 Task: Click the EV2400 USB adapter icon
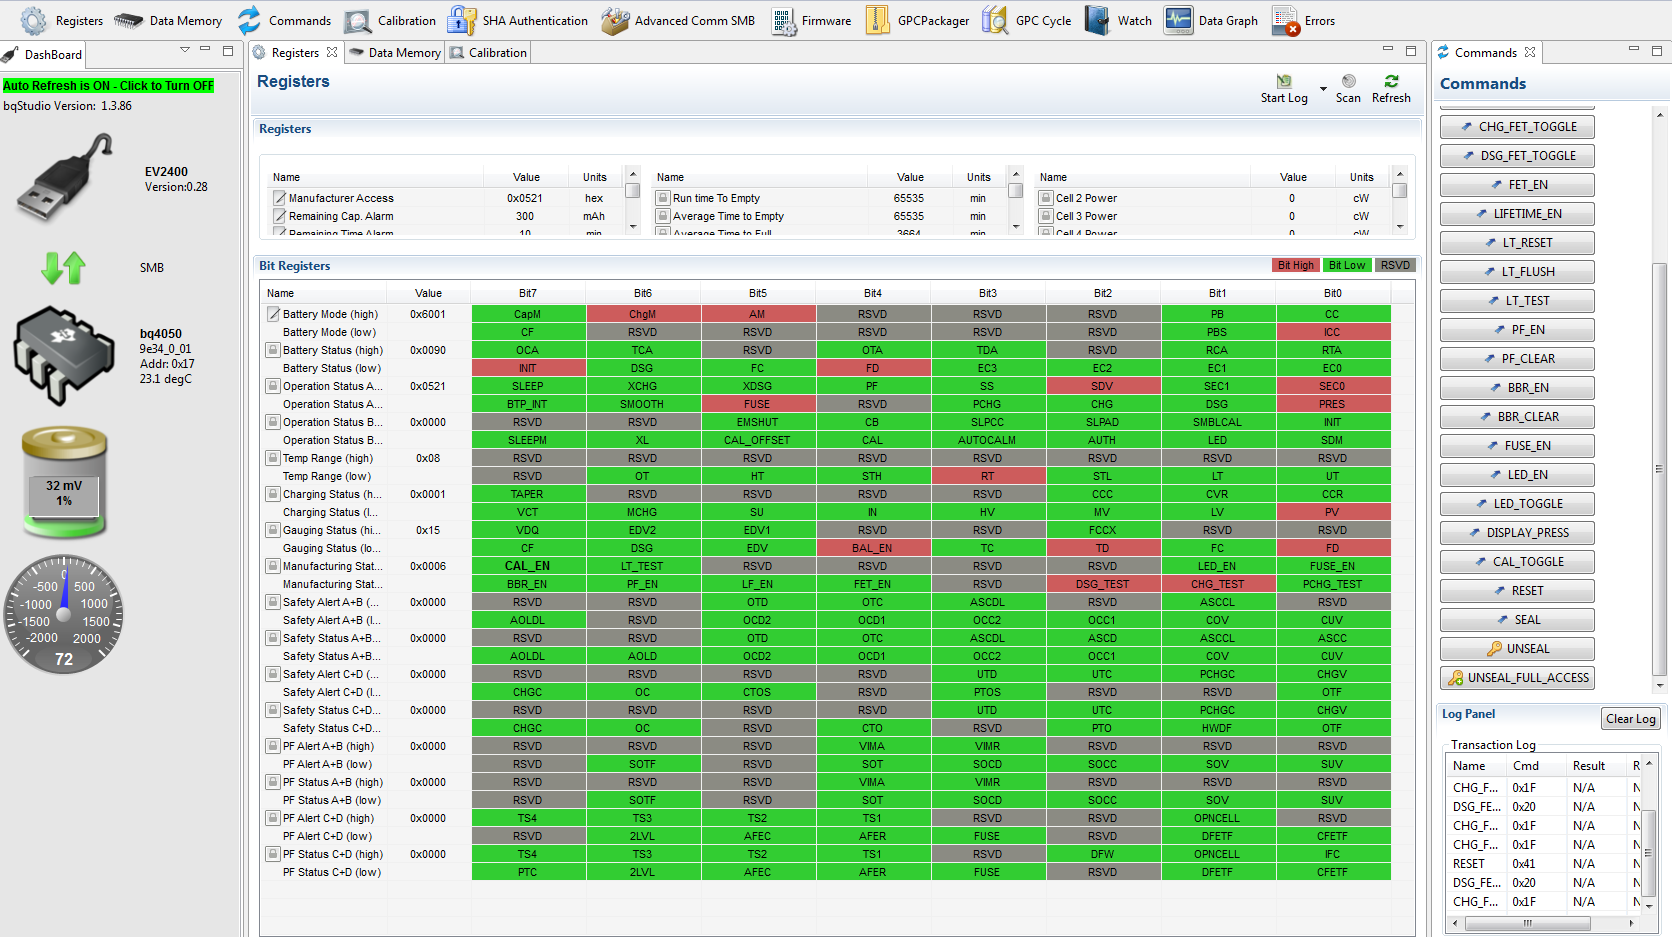click(x=66, y=178)
